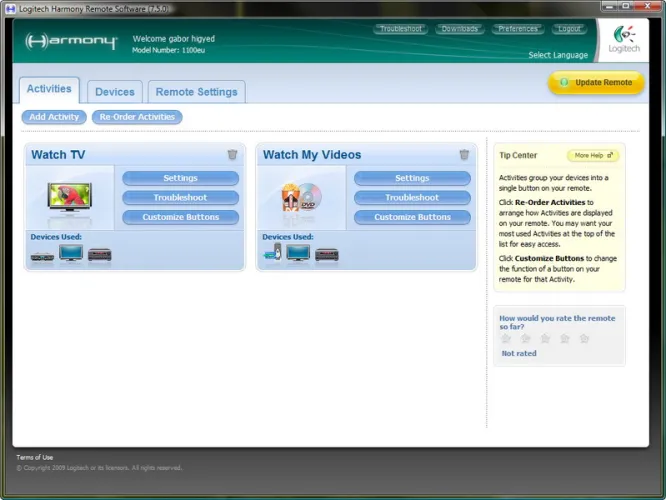Viewport: 666px width, 500px height.
Task: Switch to the Devices tab
Action: coord(115,92)
